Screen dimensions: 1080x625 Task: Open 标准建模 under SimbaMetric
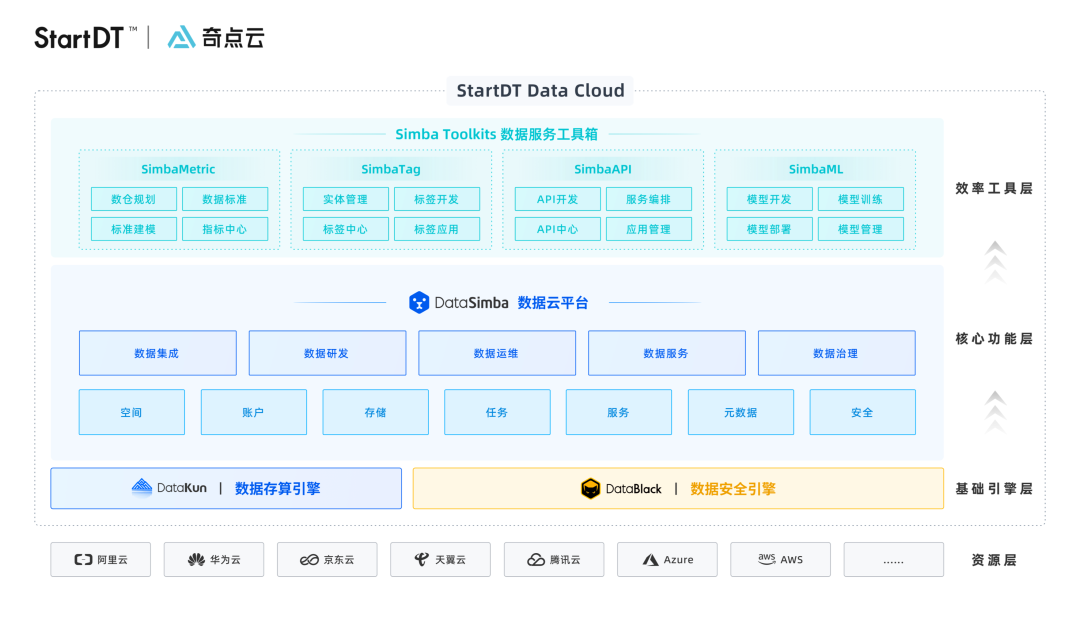coord(134,229)
